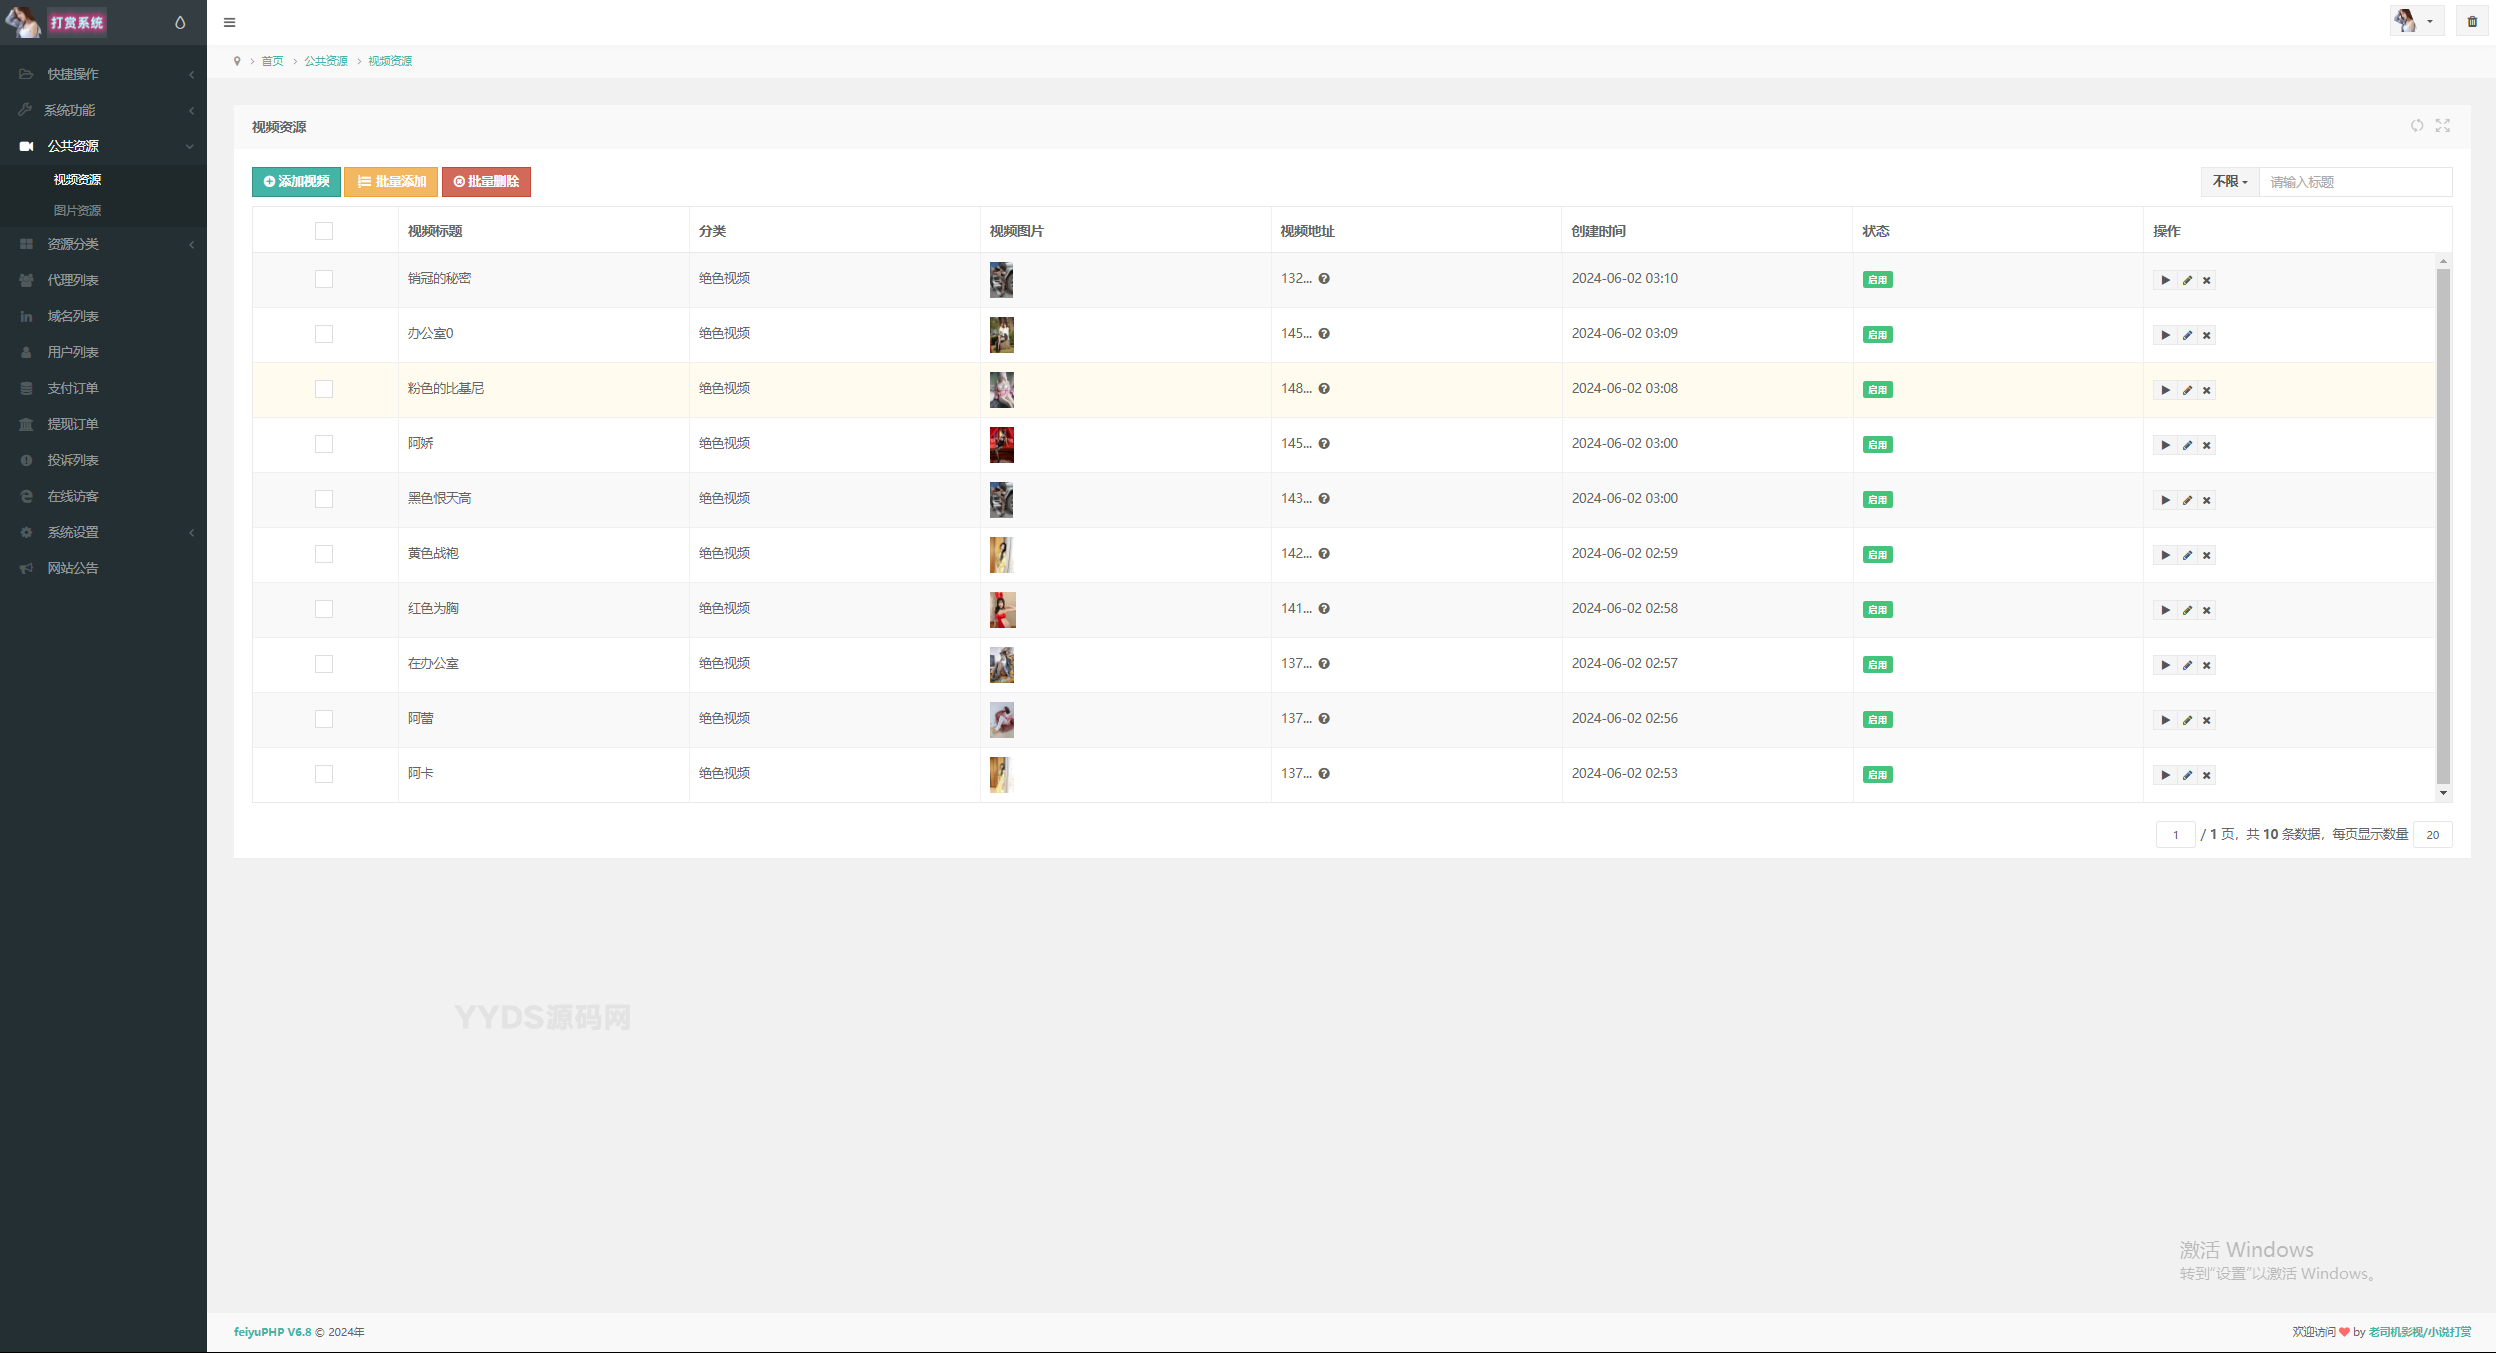
Task: Play the 销冠的秘密 video row
Action: pyautogui.click(x=2165, y=281)
